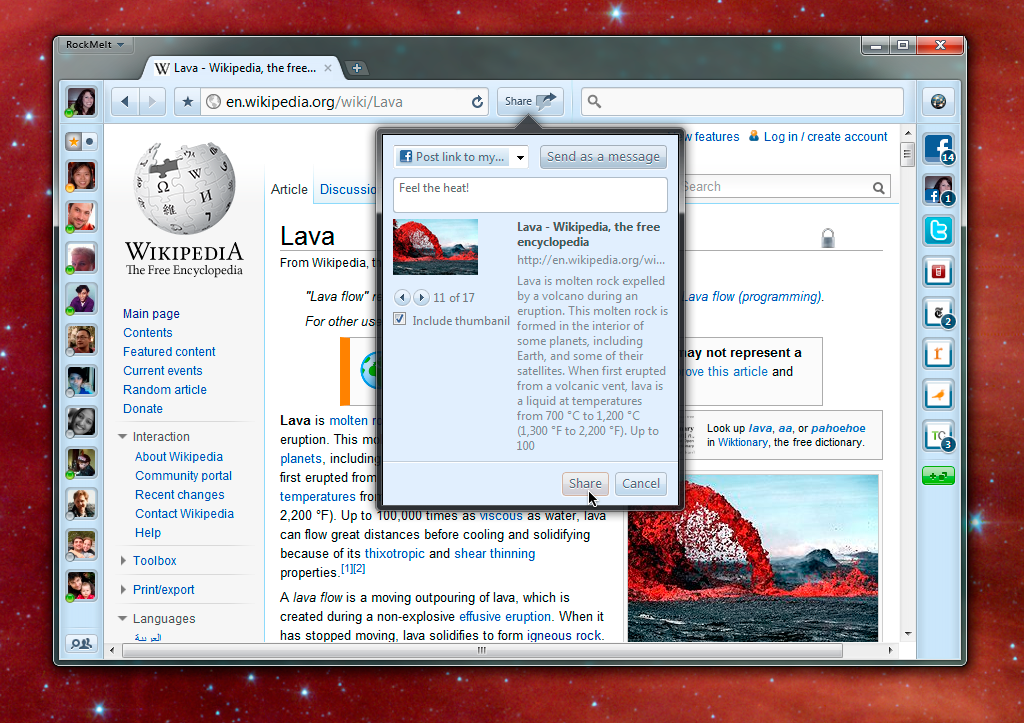Click the Share button in the dialog
This screenshot has width=1024, height=723.
coord(585,483)
